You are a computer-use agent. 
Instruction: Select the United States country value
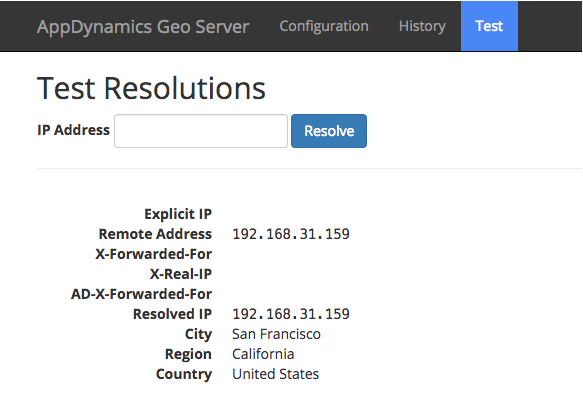276,374
